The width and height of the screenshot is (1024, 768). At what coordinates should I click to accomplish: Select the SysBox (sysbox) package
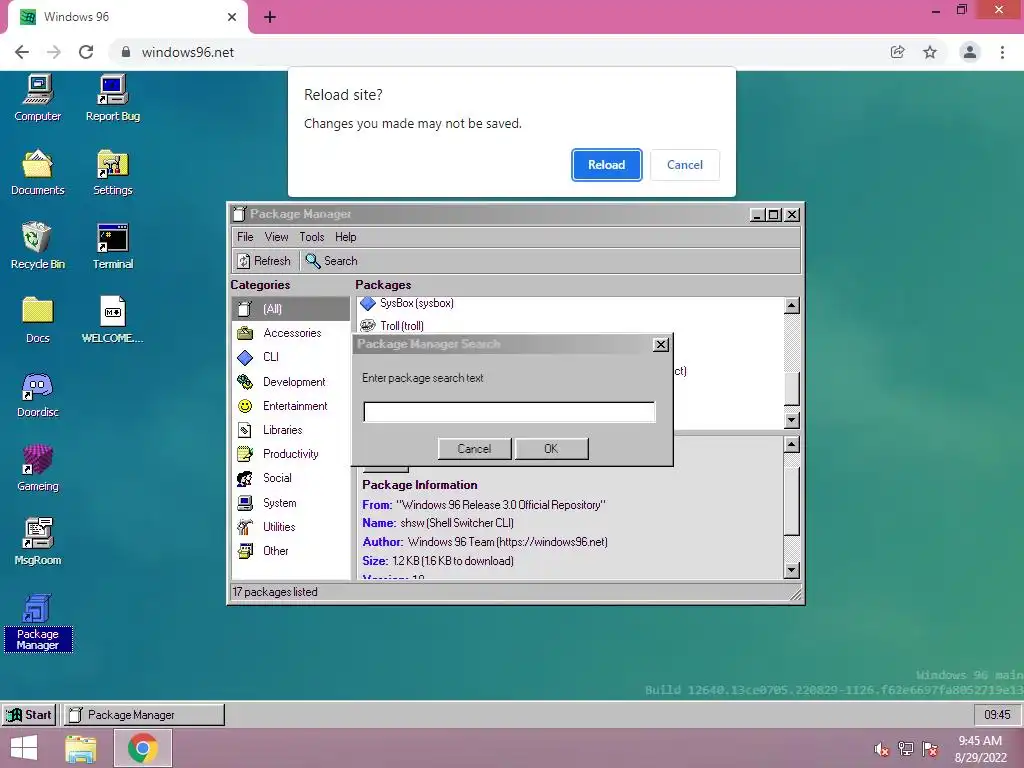click(x=569, y=303)
